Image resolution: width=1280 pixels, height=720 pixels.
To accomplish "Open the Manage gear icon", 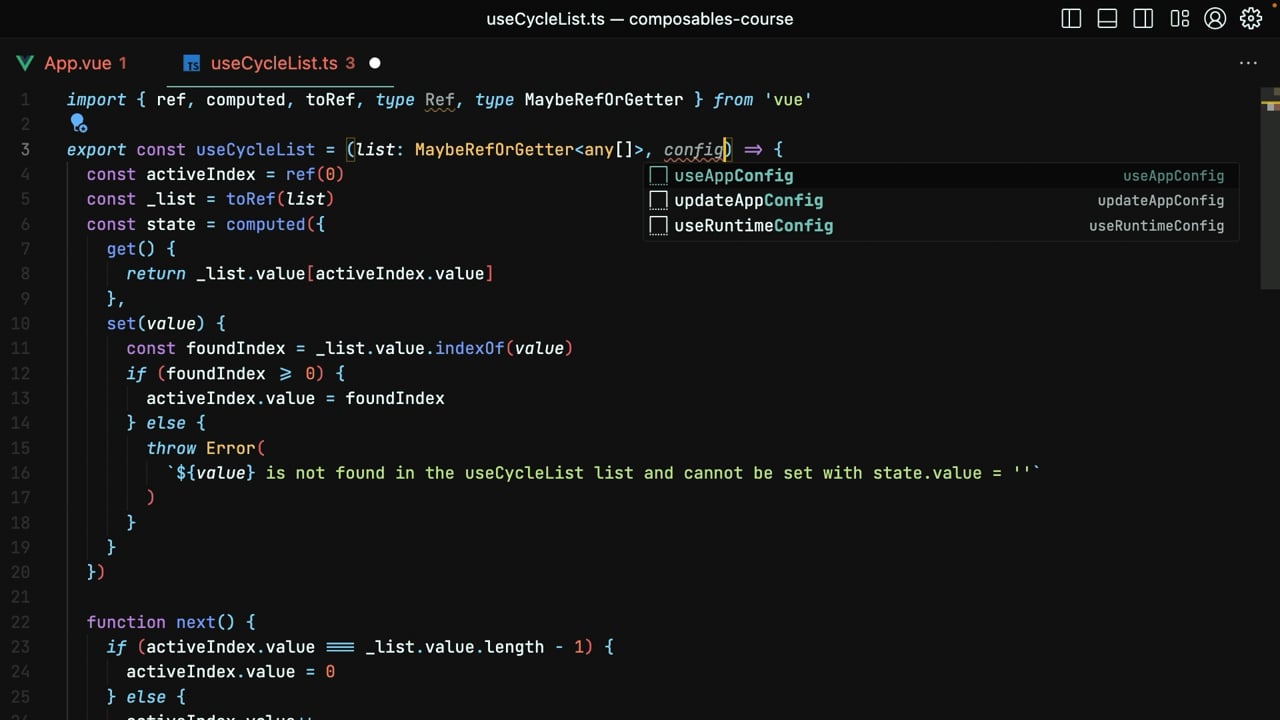I will [x=1251, y=19].
